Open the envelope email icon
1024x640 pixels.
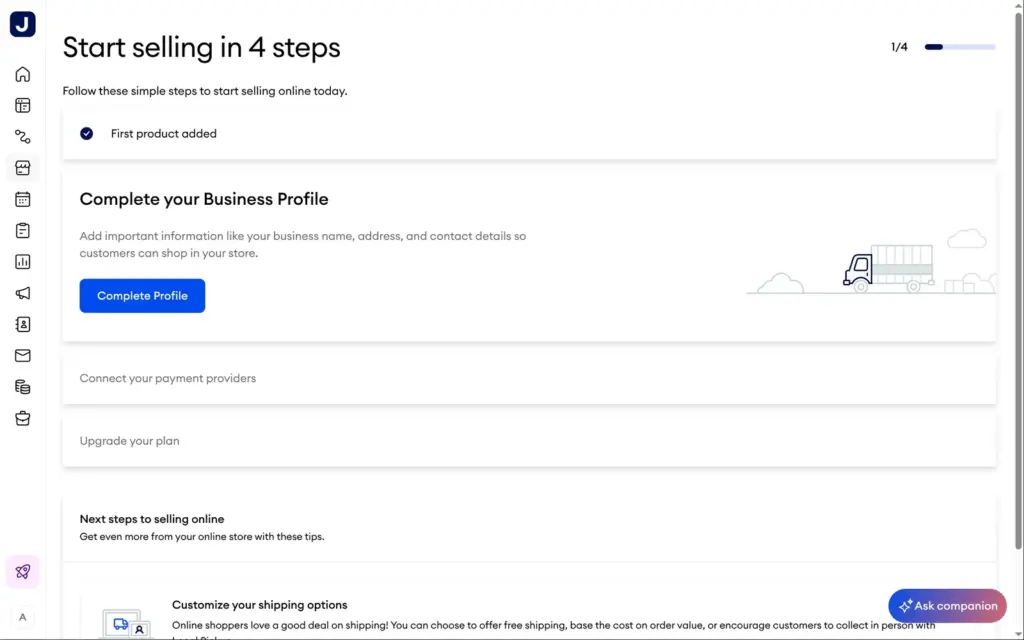point(22,355)
